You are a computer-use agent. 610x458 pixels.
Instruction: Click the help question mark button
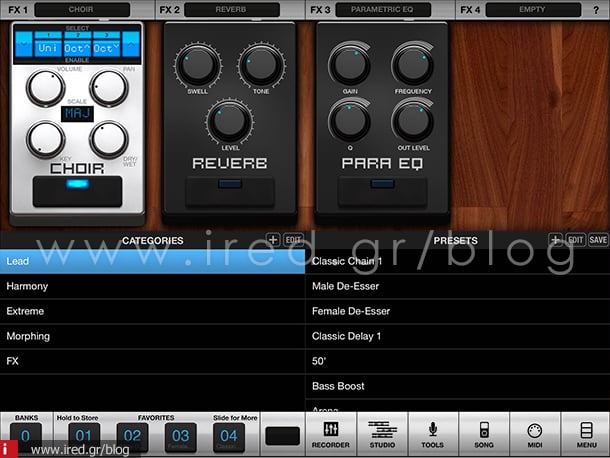597,9
